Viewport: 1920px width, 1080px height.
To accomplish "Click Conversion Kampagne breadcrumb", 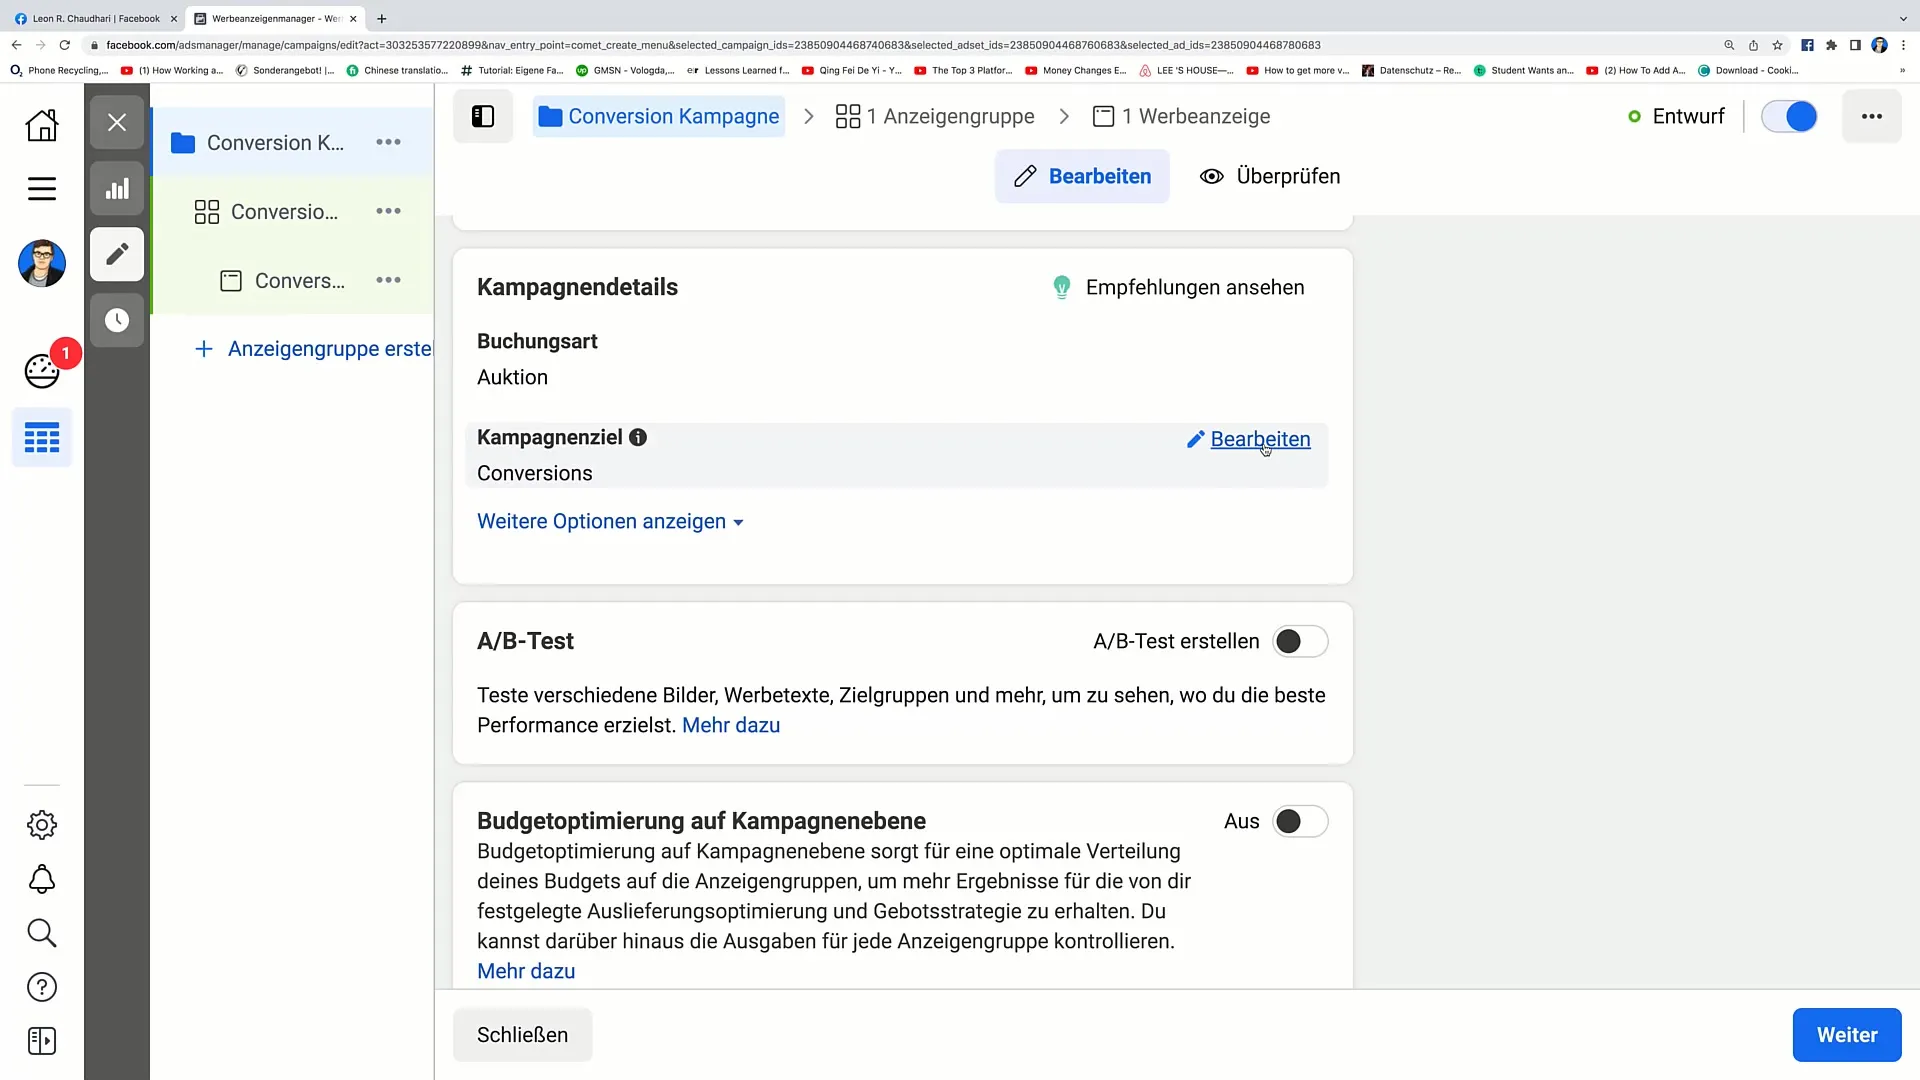I will 659,116.
